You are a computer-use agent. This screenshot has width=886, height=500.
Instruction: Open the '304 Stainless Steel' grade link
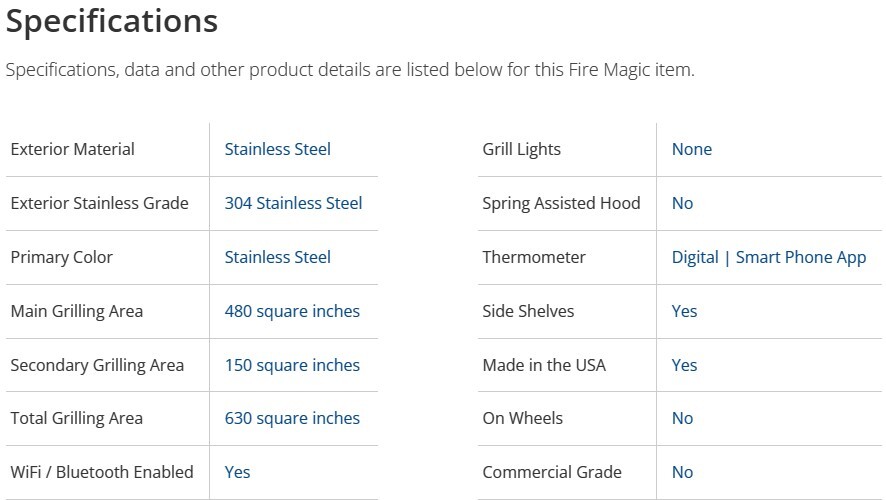(x=293, y=203)
